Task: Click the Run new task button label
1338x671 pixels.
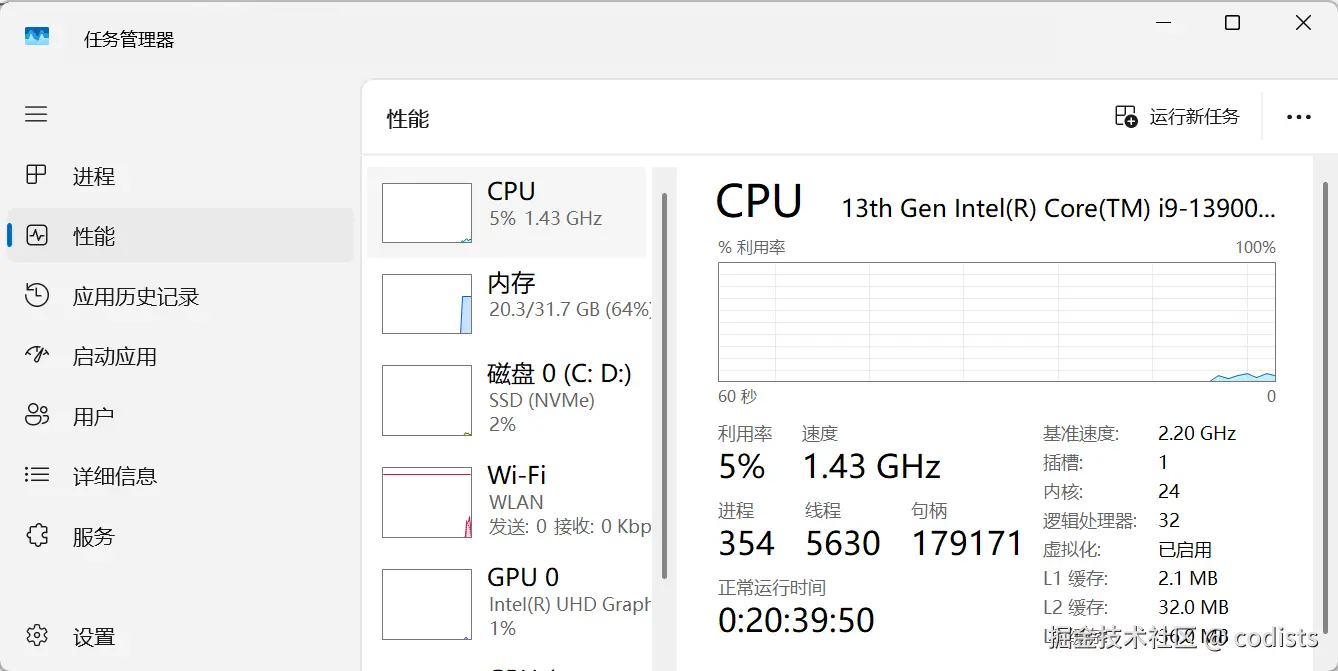Action: pyautogui.click(x=1194, y=117)
